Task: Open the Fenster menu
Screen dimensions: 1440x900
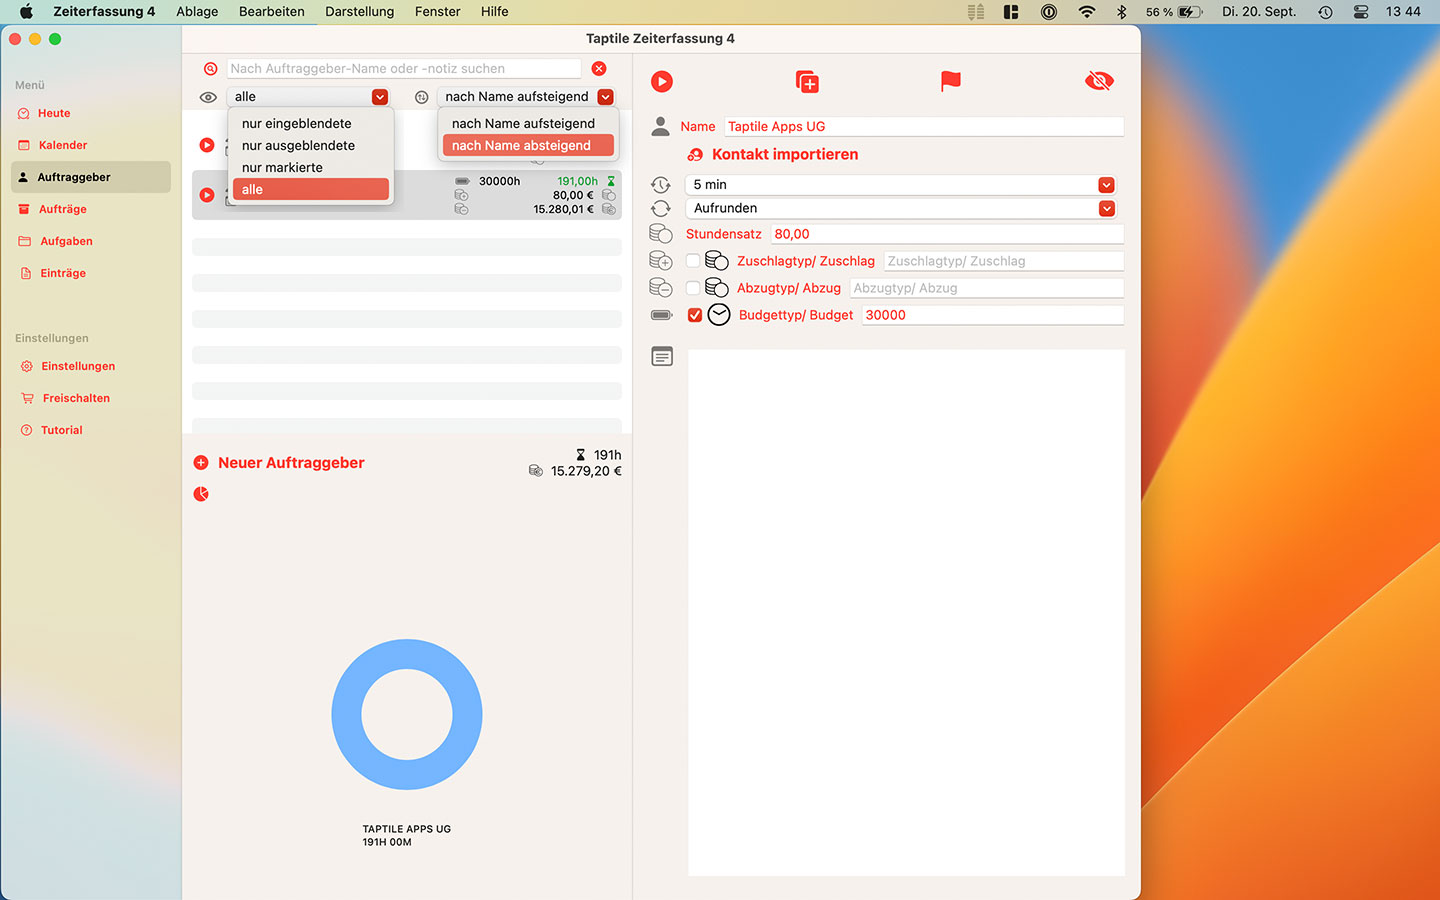Action: 438,12
